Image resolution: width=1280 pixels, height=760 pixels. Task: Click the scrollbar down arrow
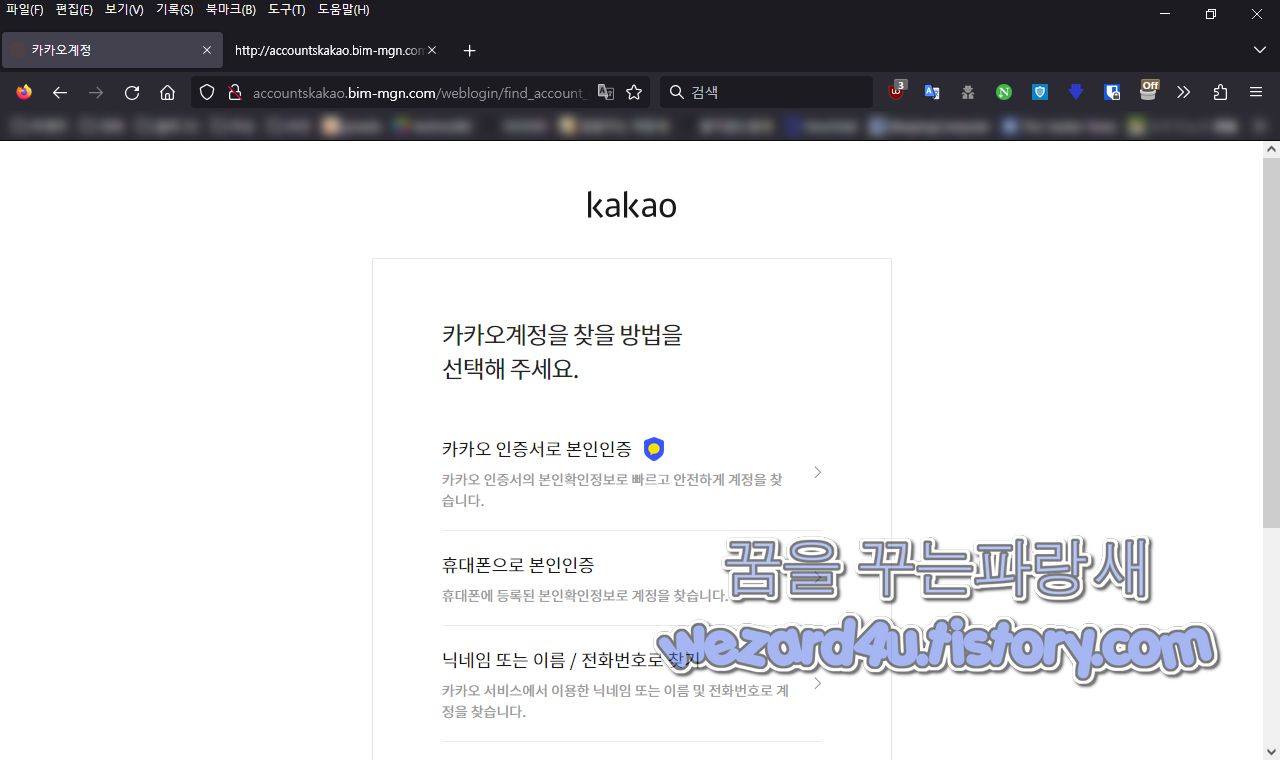1271,750
